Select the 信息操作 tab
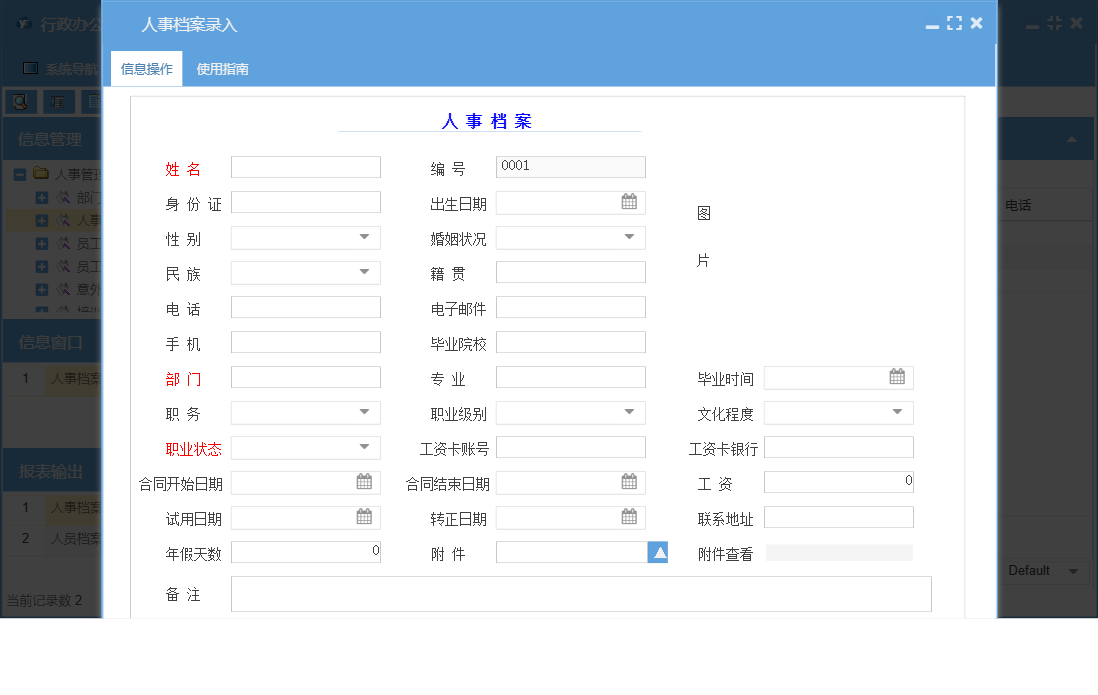1098x695 pixels. (145, 70)
